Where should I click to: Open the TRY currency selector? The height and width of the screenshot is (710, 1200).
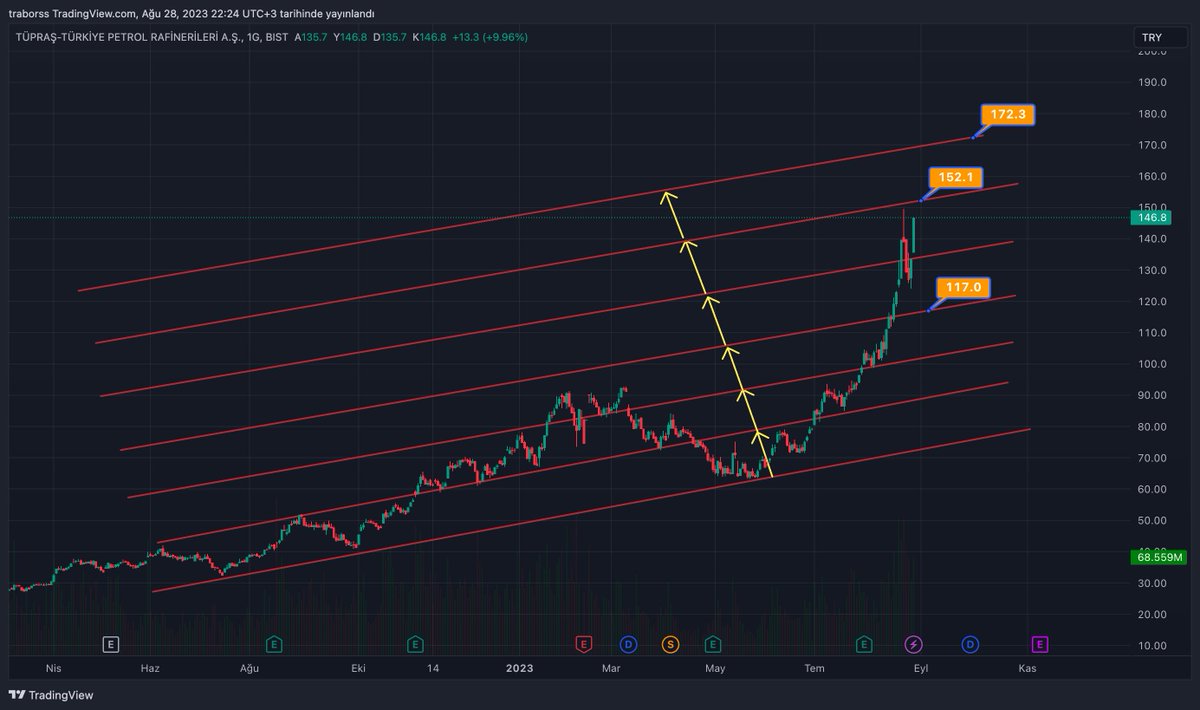pos(1160,37)
